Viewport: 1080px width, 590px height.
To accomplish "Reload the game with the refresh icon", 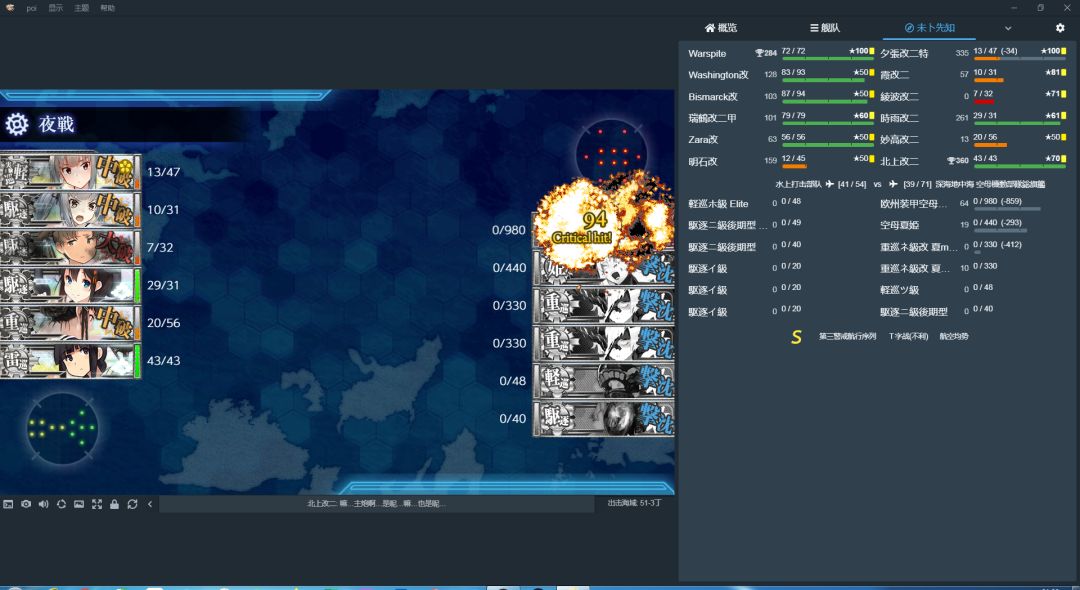I will click(132, 504).
